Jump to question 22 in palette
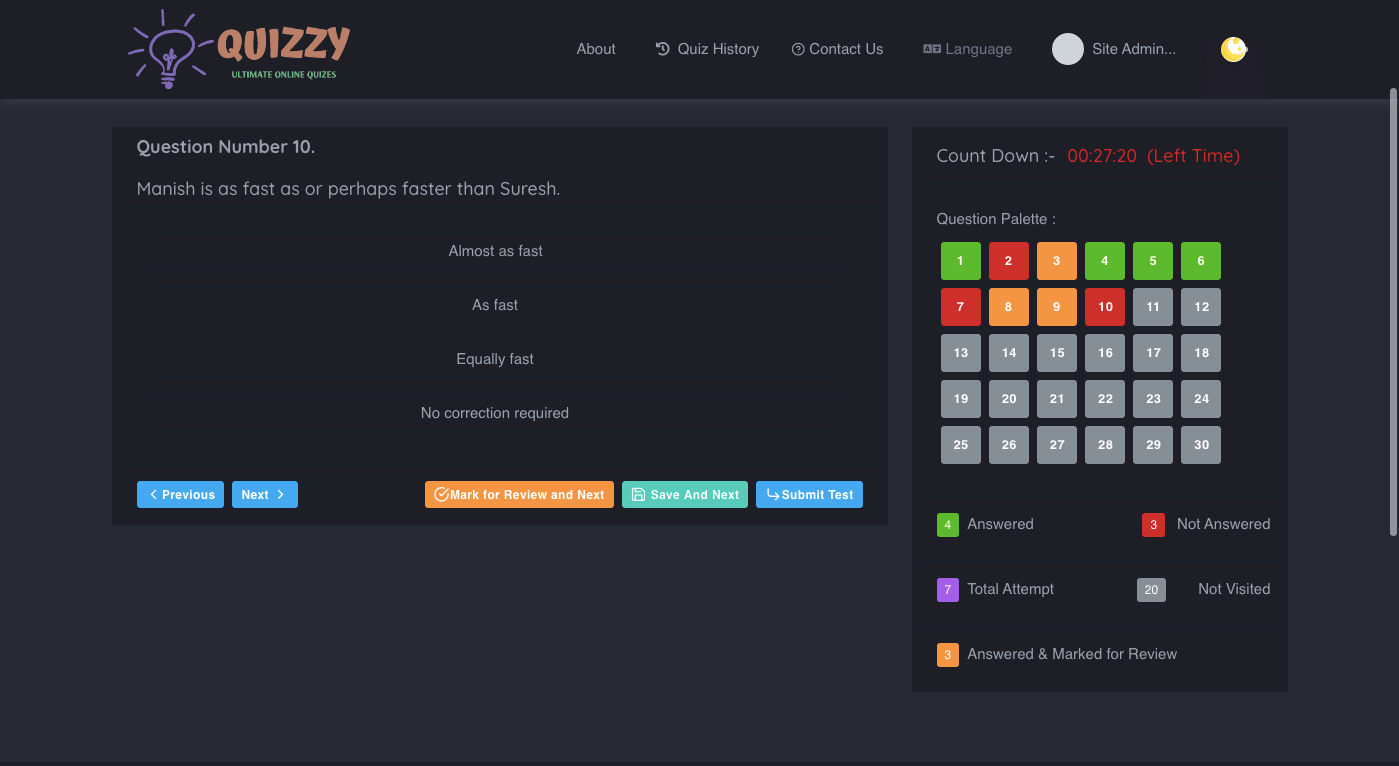Viewport: 1399px width, 766px height. [x=1105, y=399]
